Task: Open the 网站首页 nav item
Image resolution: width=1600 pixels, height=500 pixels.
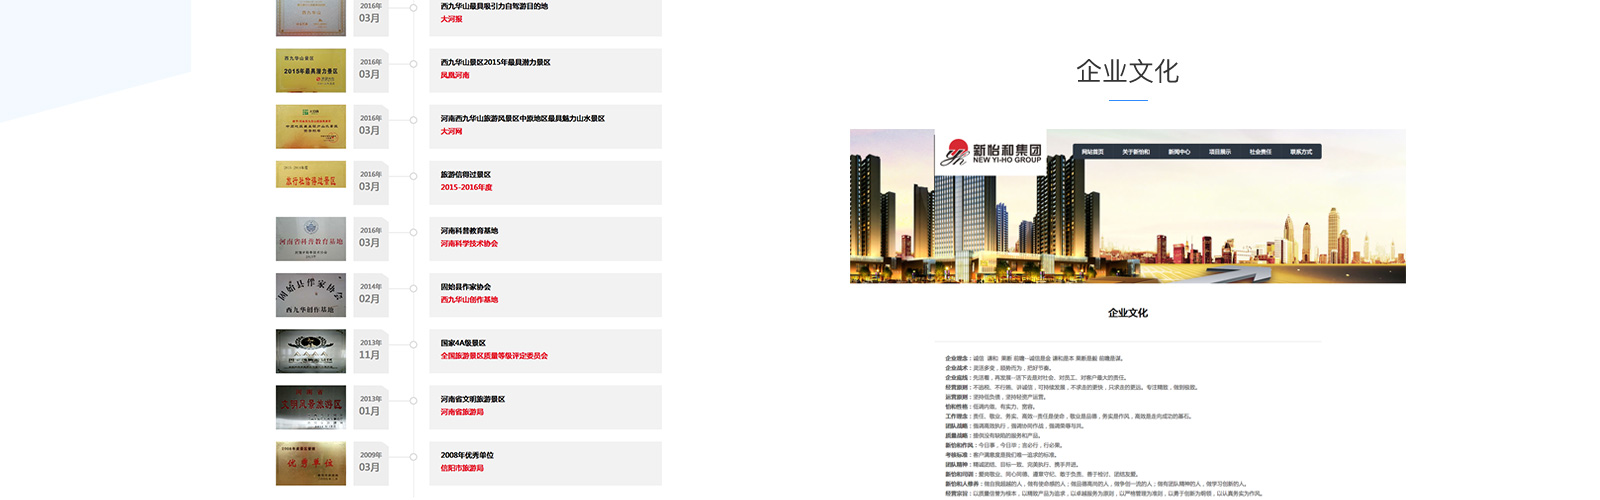Action: pos(1092,152)
